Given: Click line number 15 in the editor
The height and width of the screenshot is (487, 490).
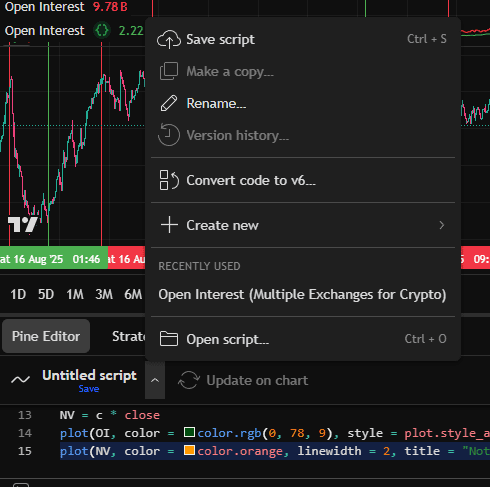Looking at the screenshot, I should [25, 451].
